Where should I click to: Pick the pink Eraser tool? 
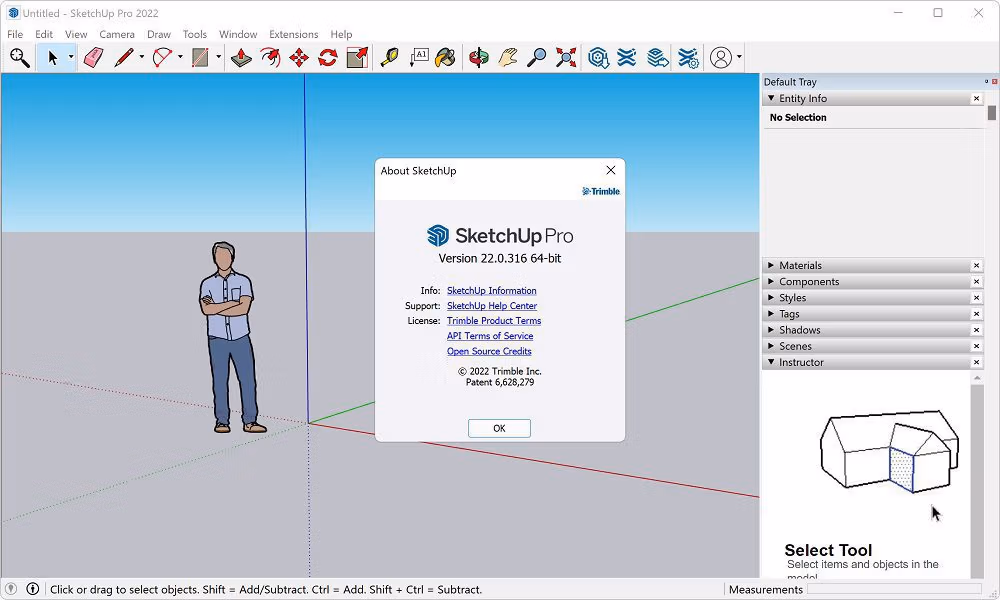(94, 58)
